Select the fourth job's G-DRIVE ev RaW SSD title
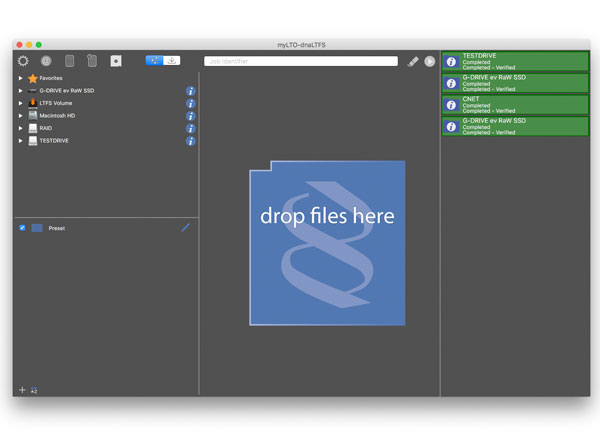Viewport: 600px width, 440px height. click(x=494, y=121)
